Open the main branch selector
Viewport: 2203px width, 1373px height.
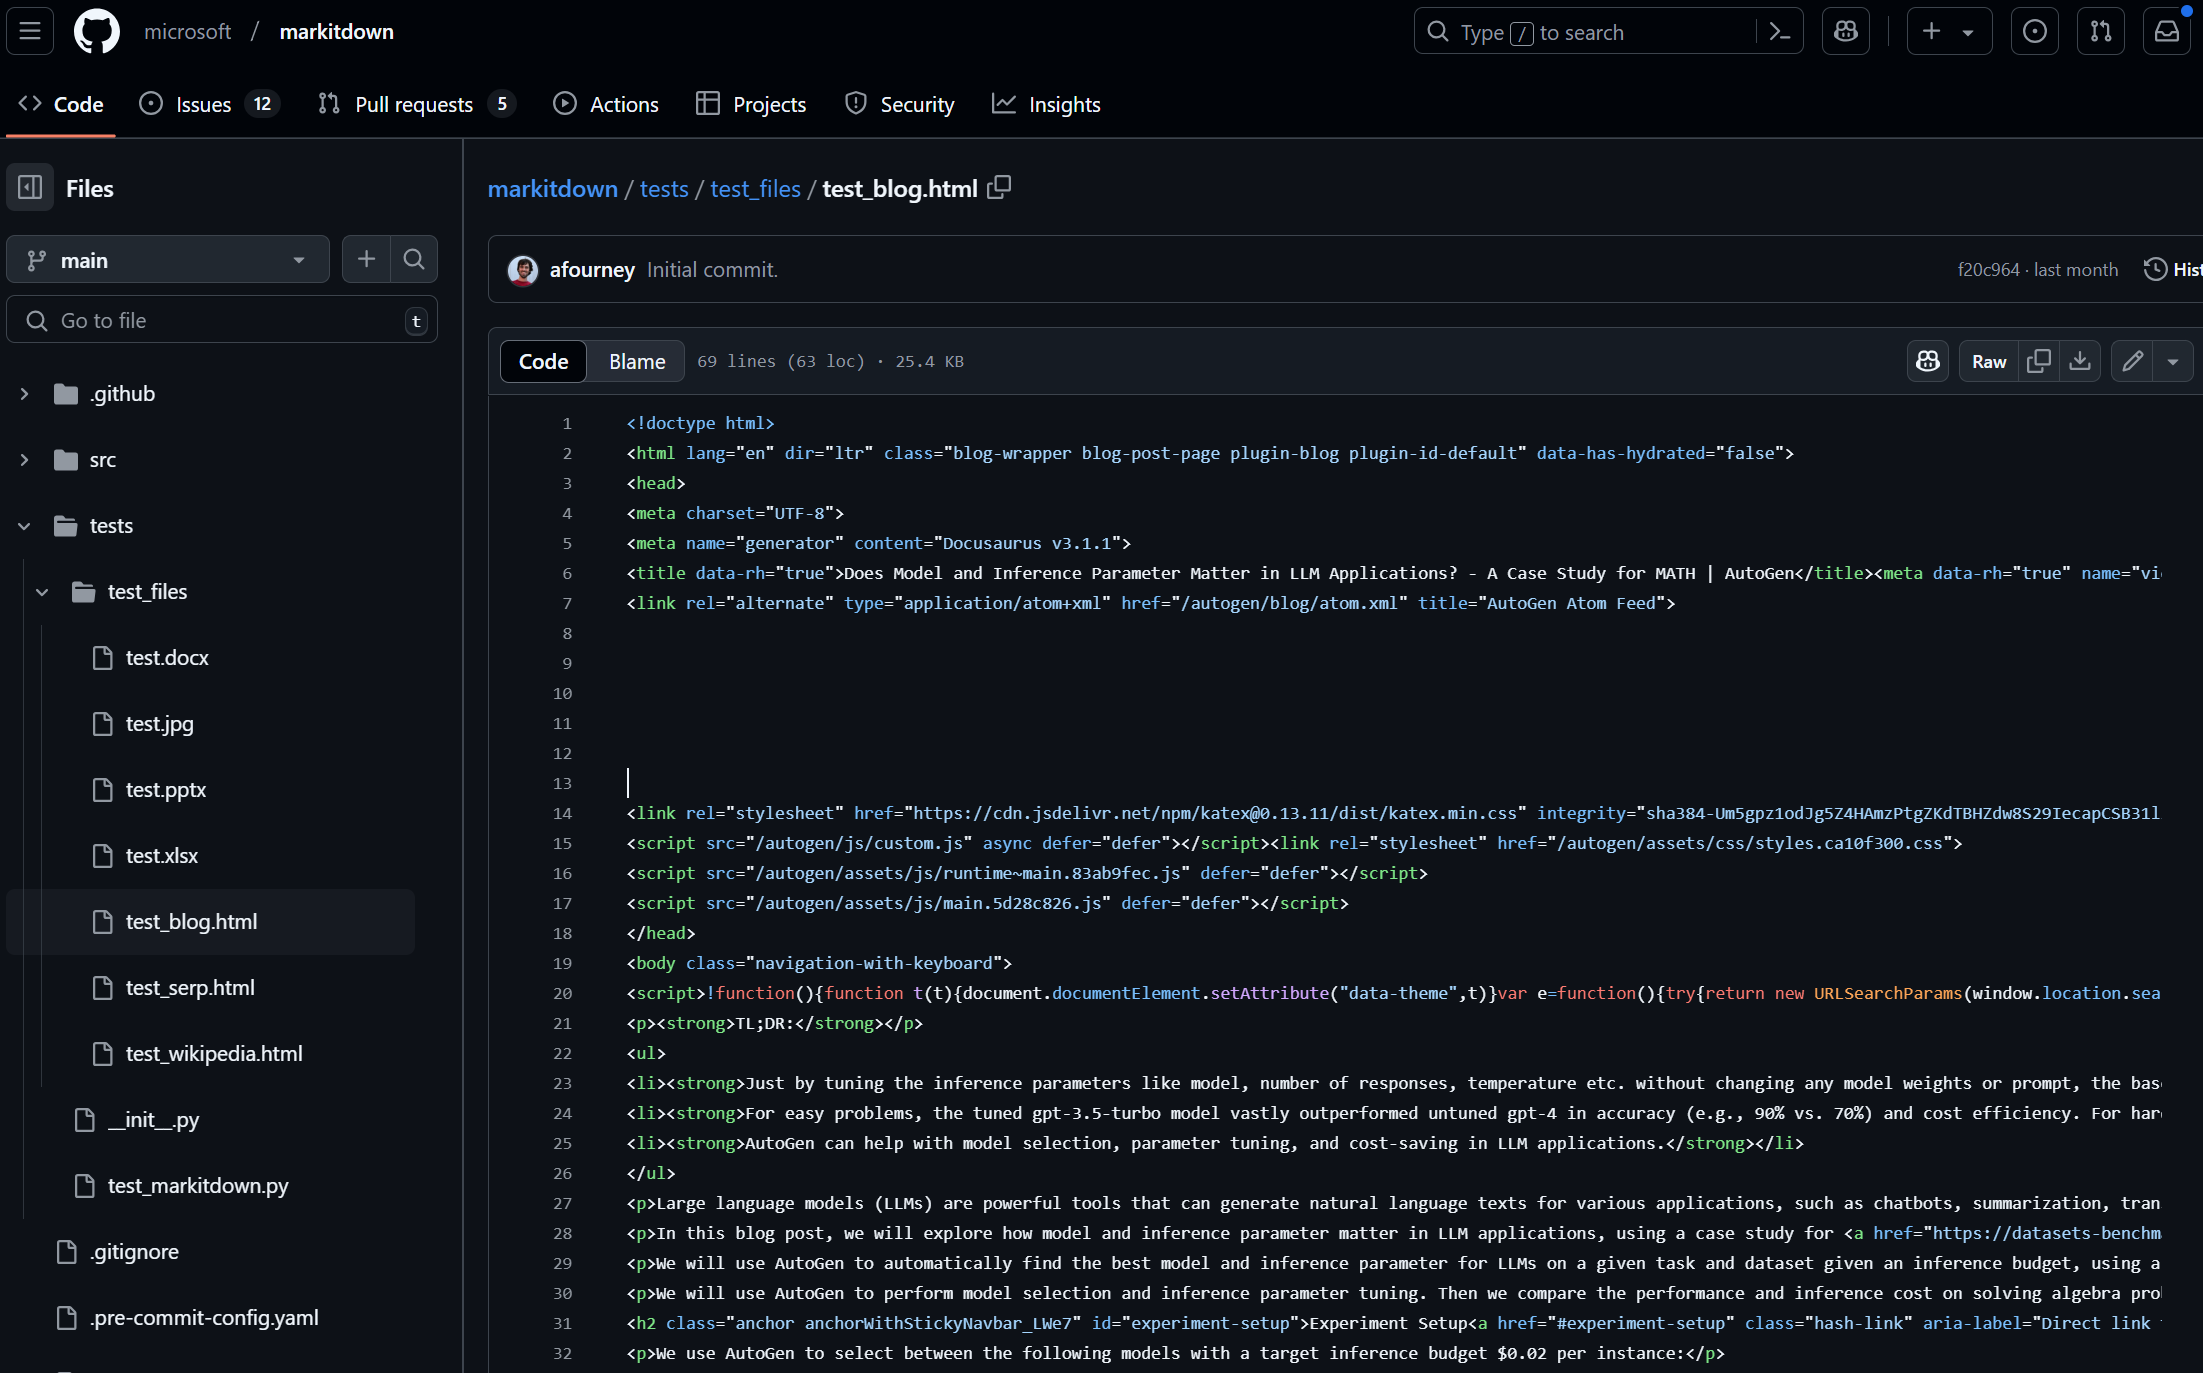[167, 259]
